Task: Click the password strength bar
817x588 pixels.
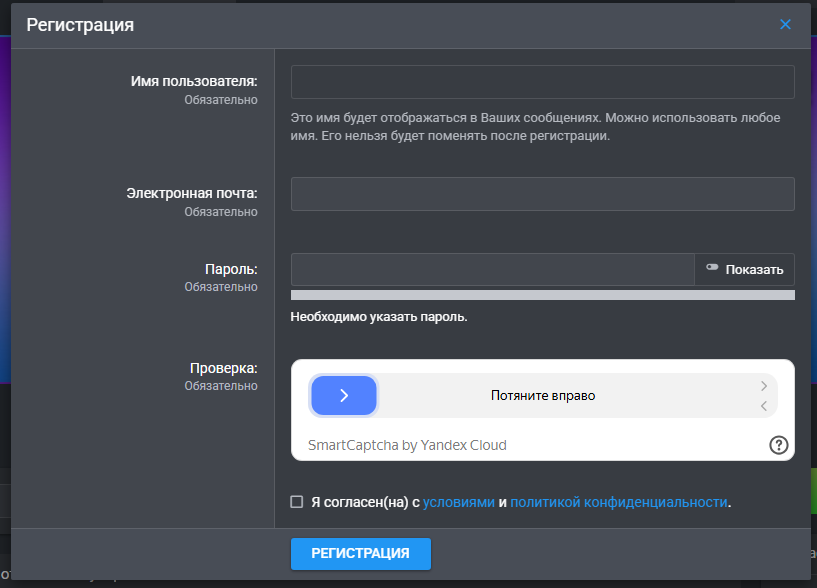Action: (542, 295)
